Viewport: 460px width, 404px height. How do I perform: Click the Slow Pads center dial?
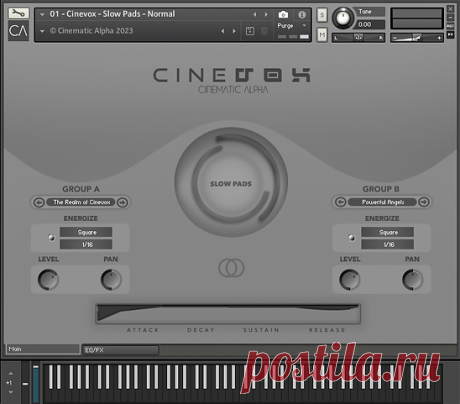pos(231,183)
